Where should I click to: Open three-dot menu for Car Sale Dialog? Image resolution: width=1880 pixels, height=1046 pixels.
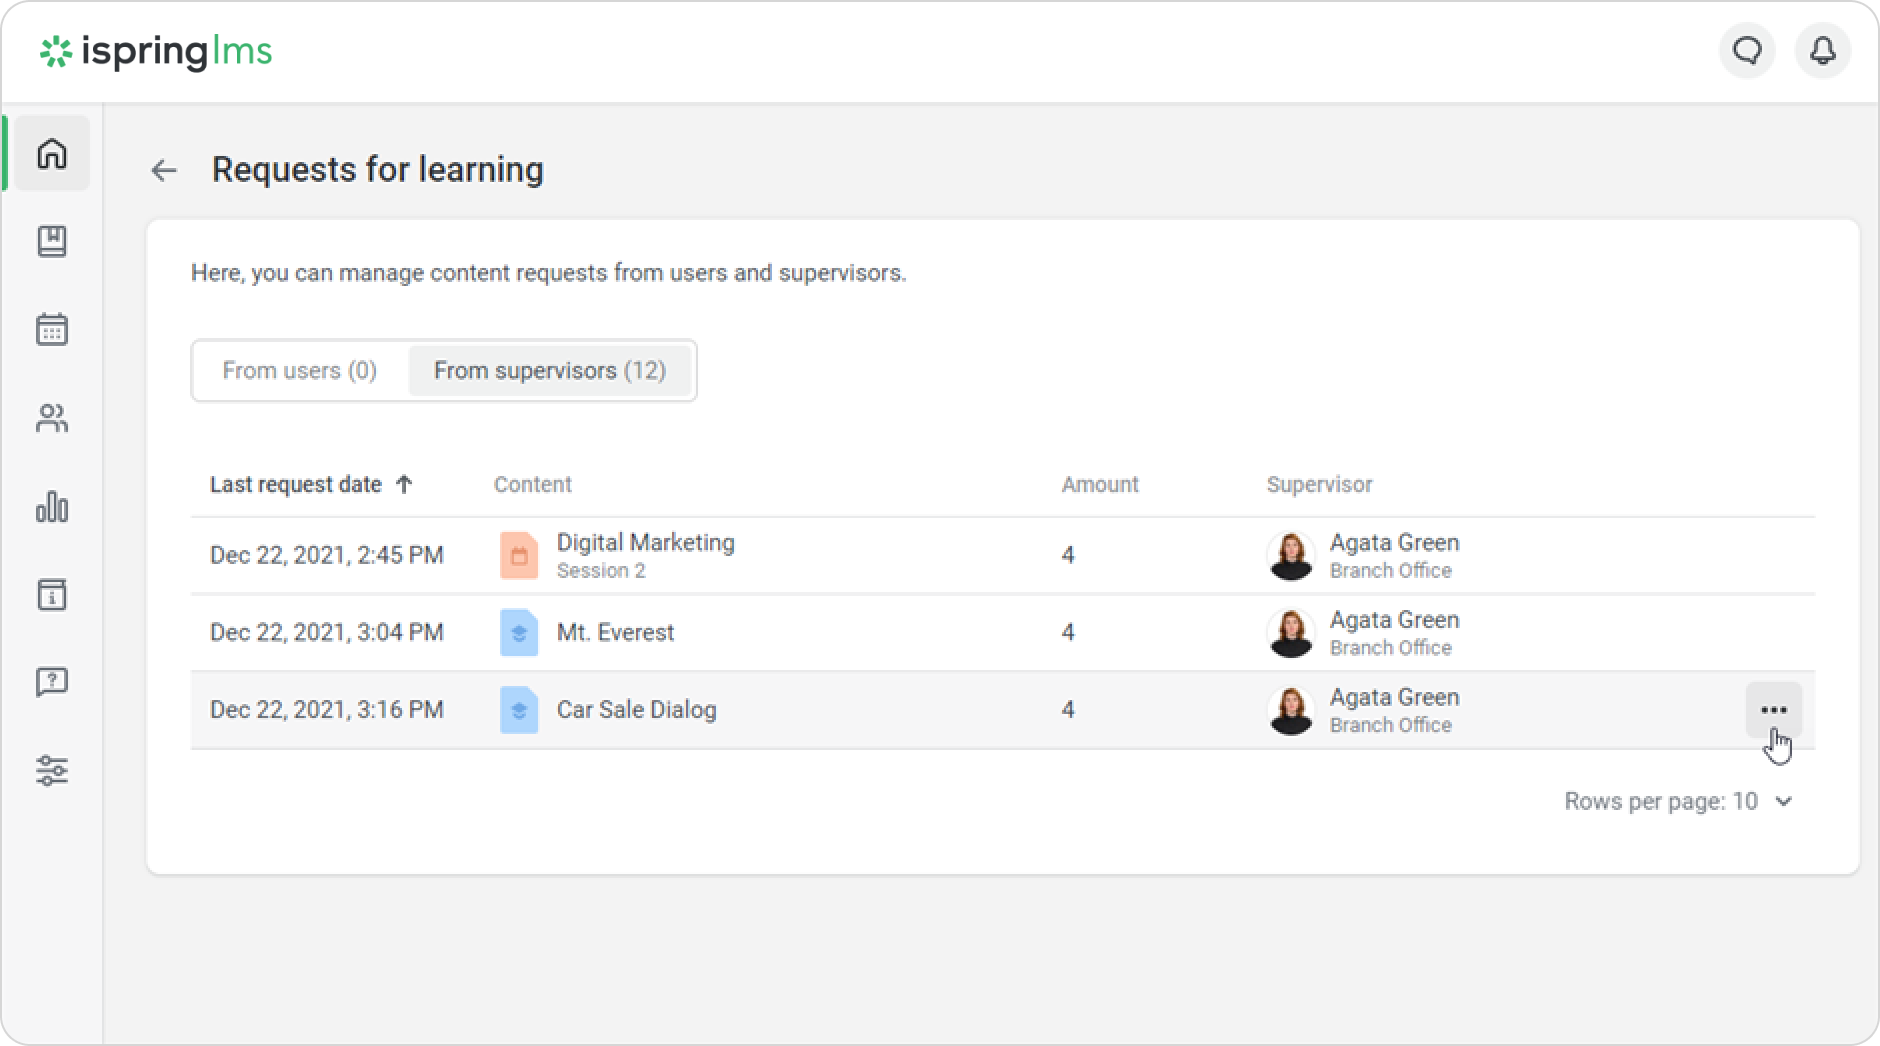click(x=1773, y=710)
